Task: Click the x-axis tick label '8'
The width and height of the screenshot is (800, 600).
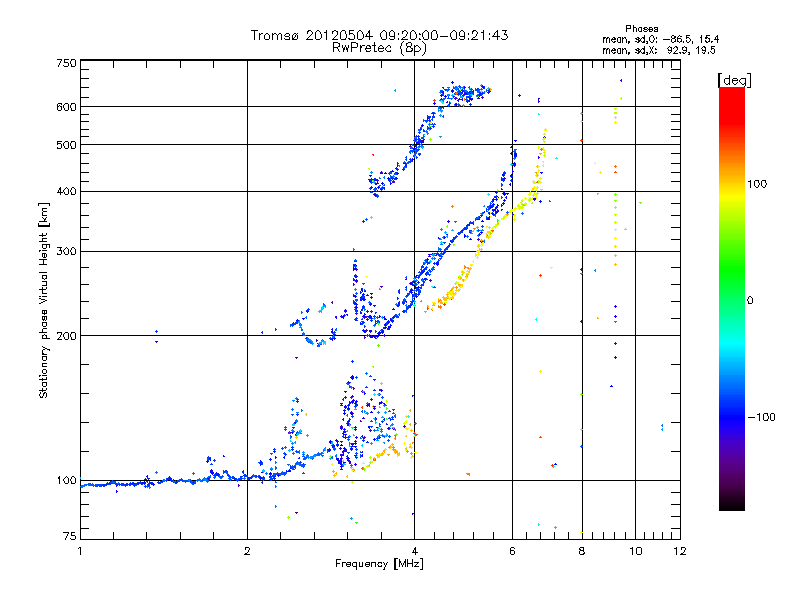Action: tap(582, 551)
